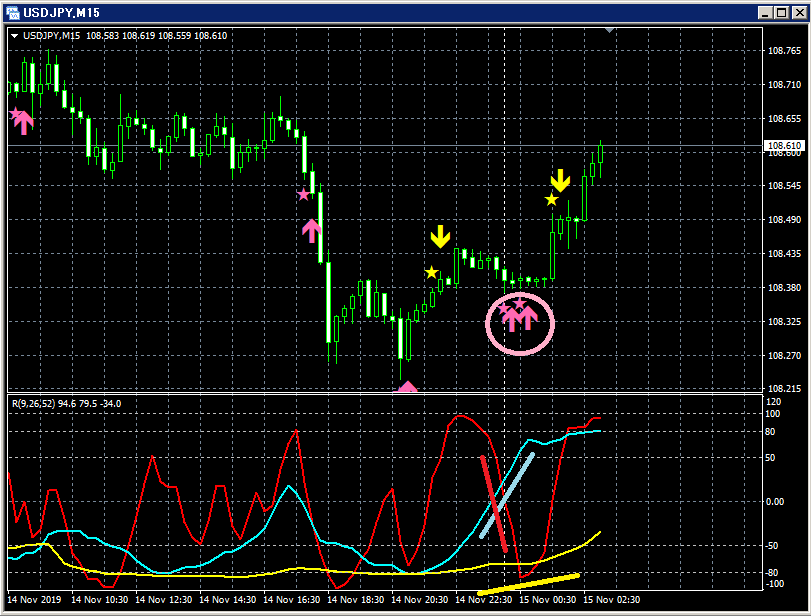This screenshot has height=616, width=811.
Task: Click the 14 Nov 20:30 time label
Action: click(419, 600)
